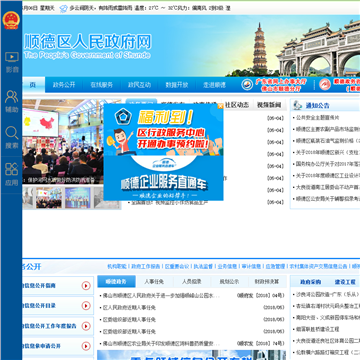Select the 建设工程 tab
Screen dimensions: 360x360
[x=345, y=282]
